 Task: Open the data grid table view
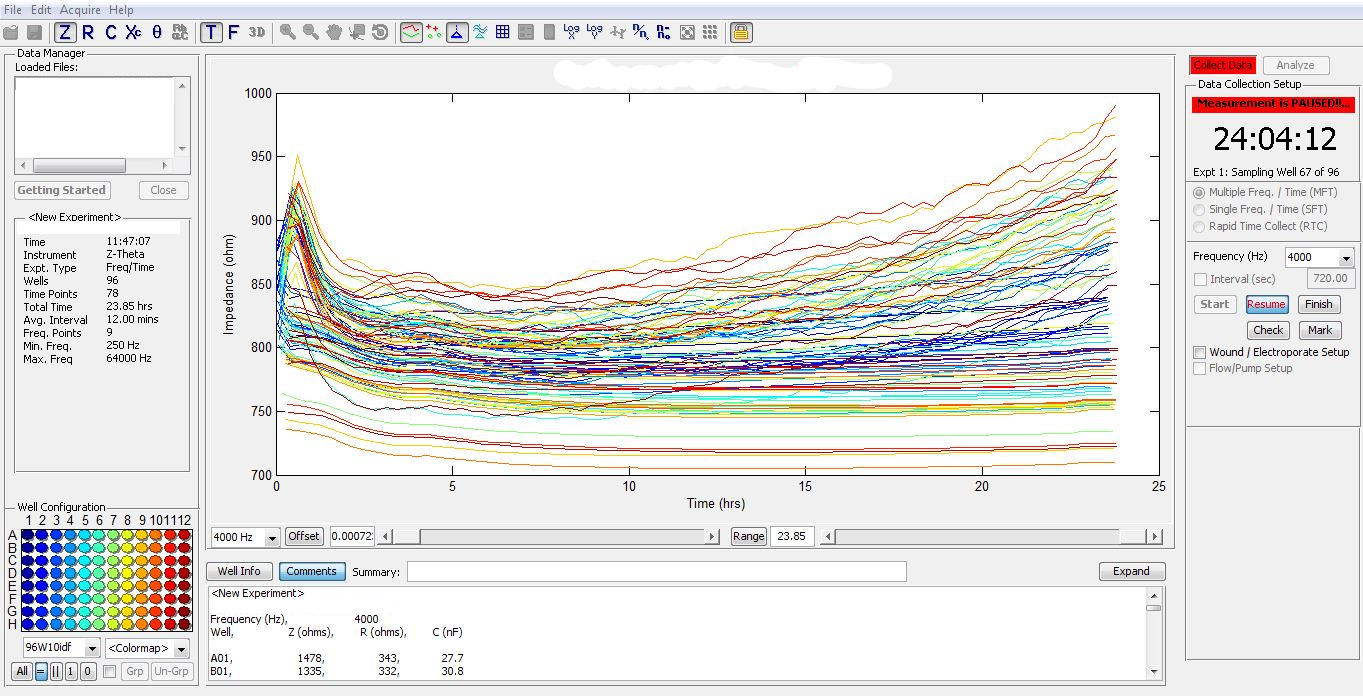click(503, 32)
